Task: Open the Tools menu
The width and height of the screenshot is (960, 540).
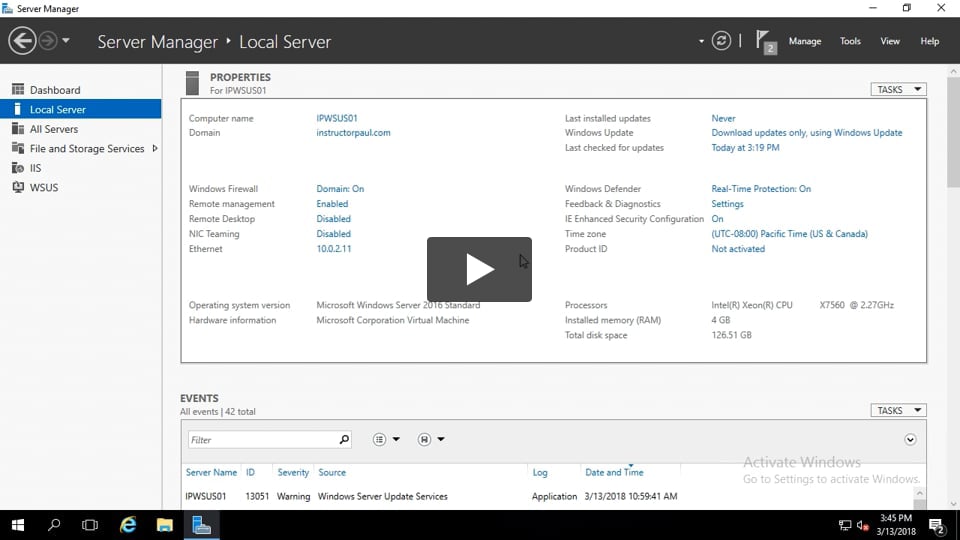Action: point(850,41)
